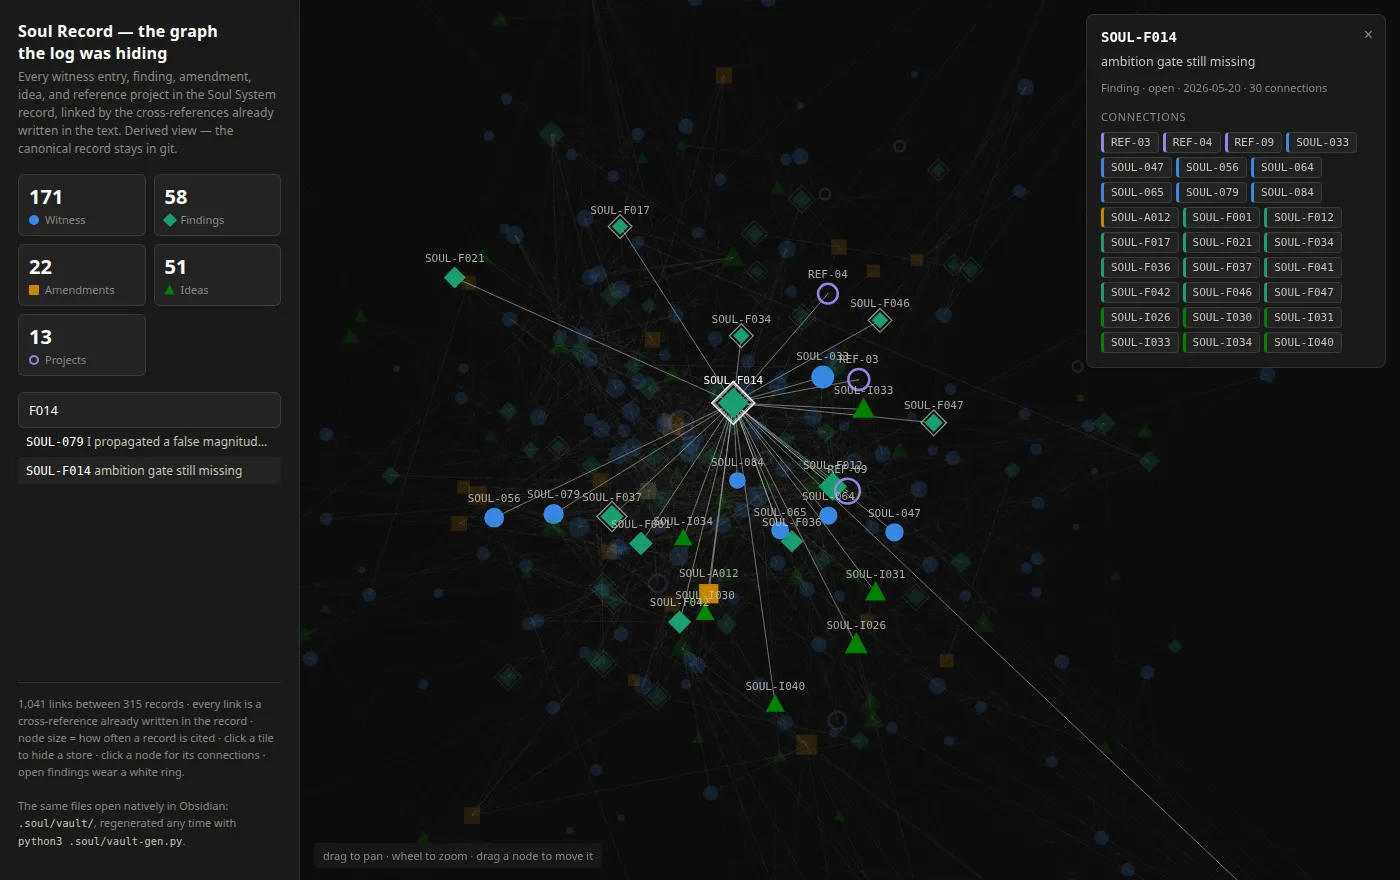Select the SOUL-I040 triangle node in the graph
The width and height of the screenshot is (1400, 880).
[x=775, y=704]
